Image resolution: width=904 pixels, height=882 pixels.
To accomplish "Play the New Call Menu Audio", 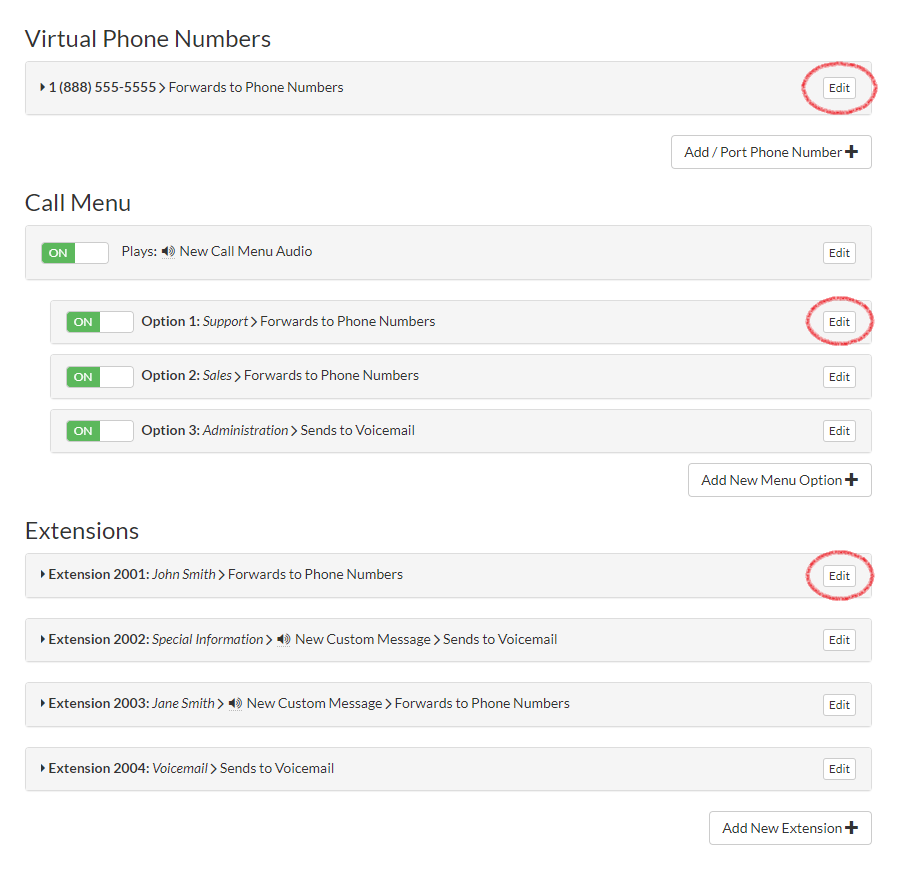I will coord(168,251).
